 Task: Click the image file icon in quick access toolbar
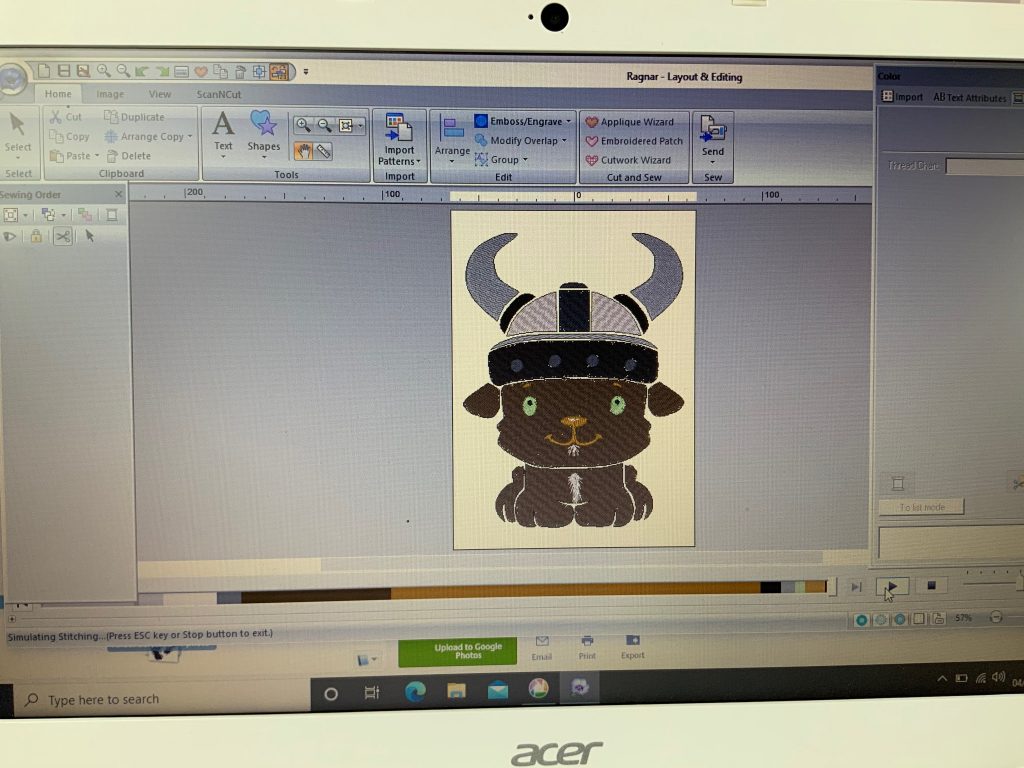coord(83,71)
